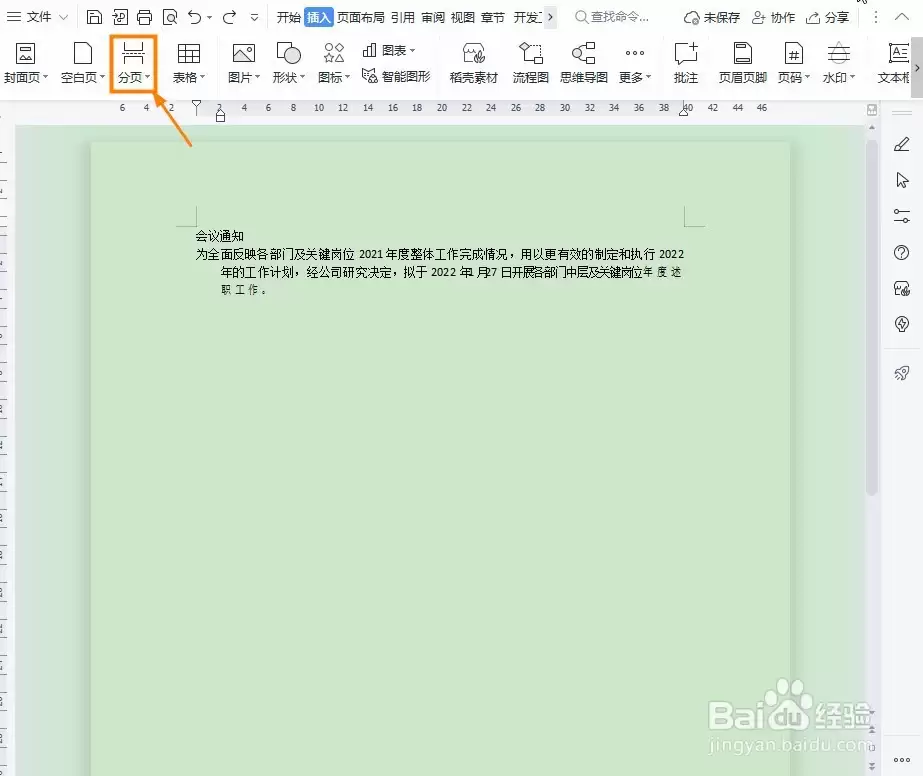Screen dimensions: 923x776
Task: Collapse the ribbon with the top-right chevron
Action: 901,17
